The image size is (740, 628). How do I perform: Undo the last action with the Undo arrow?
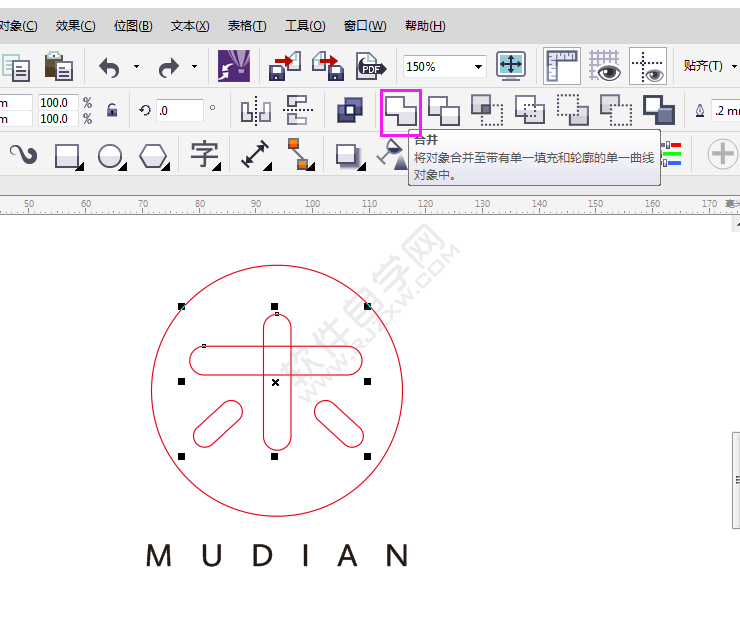[x=109, y=67]
